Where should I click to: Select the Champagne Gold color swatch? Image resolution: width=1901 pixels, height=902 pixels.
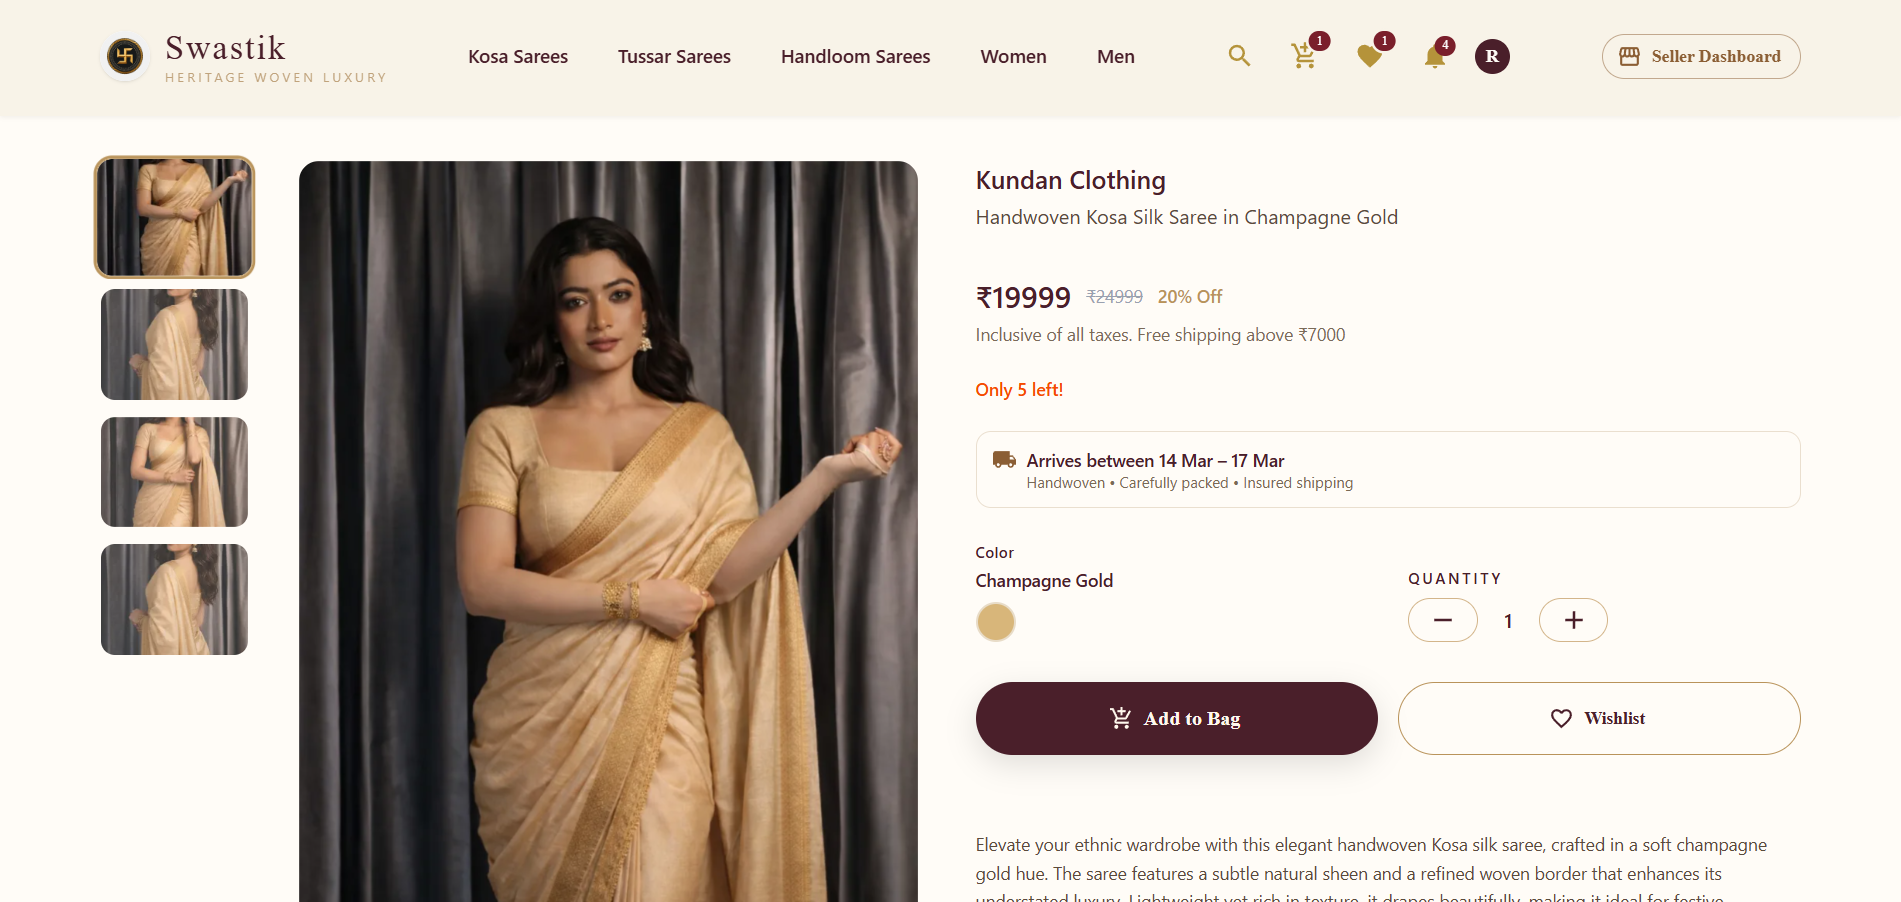point(995,622)
